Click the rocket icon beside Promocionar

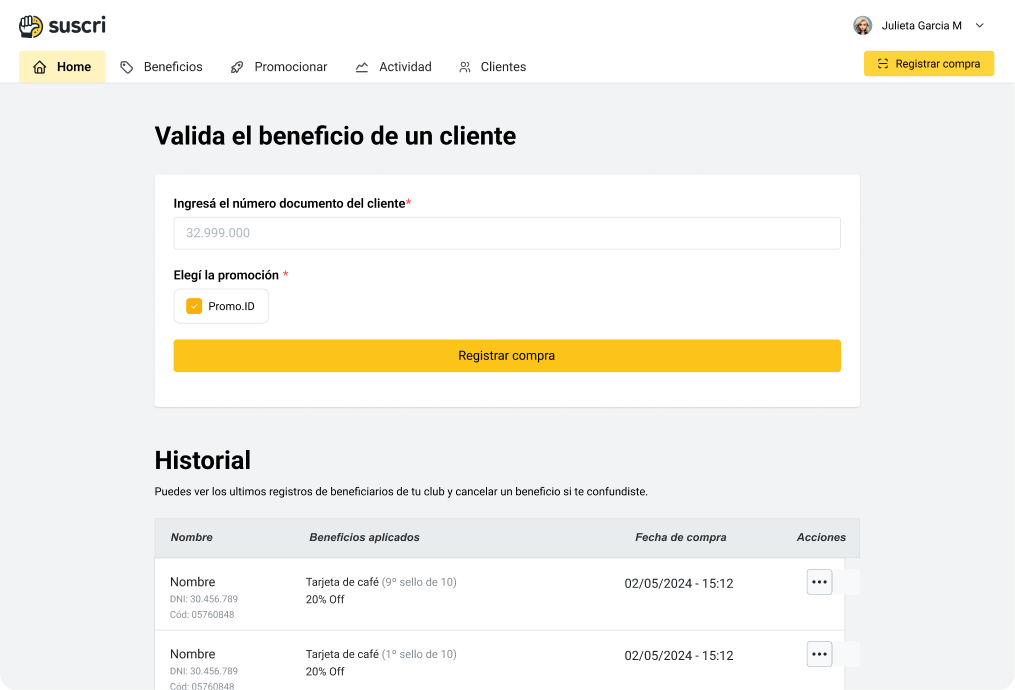237,67
